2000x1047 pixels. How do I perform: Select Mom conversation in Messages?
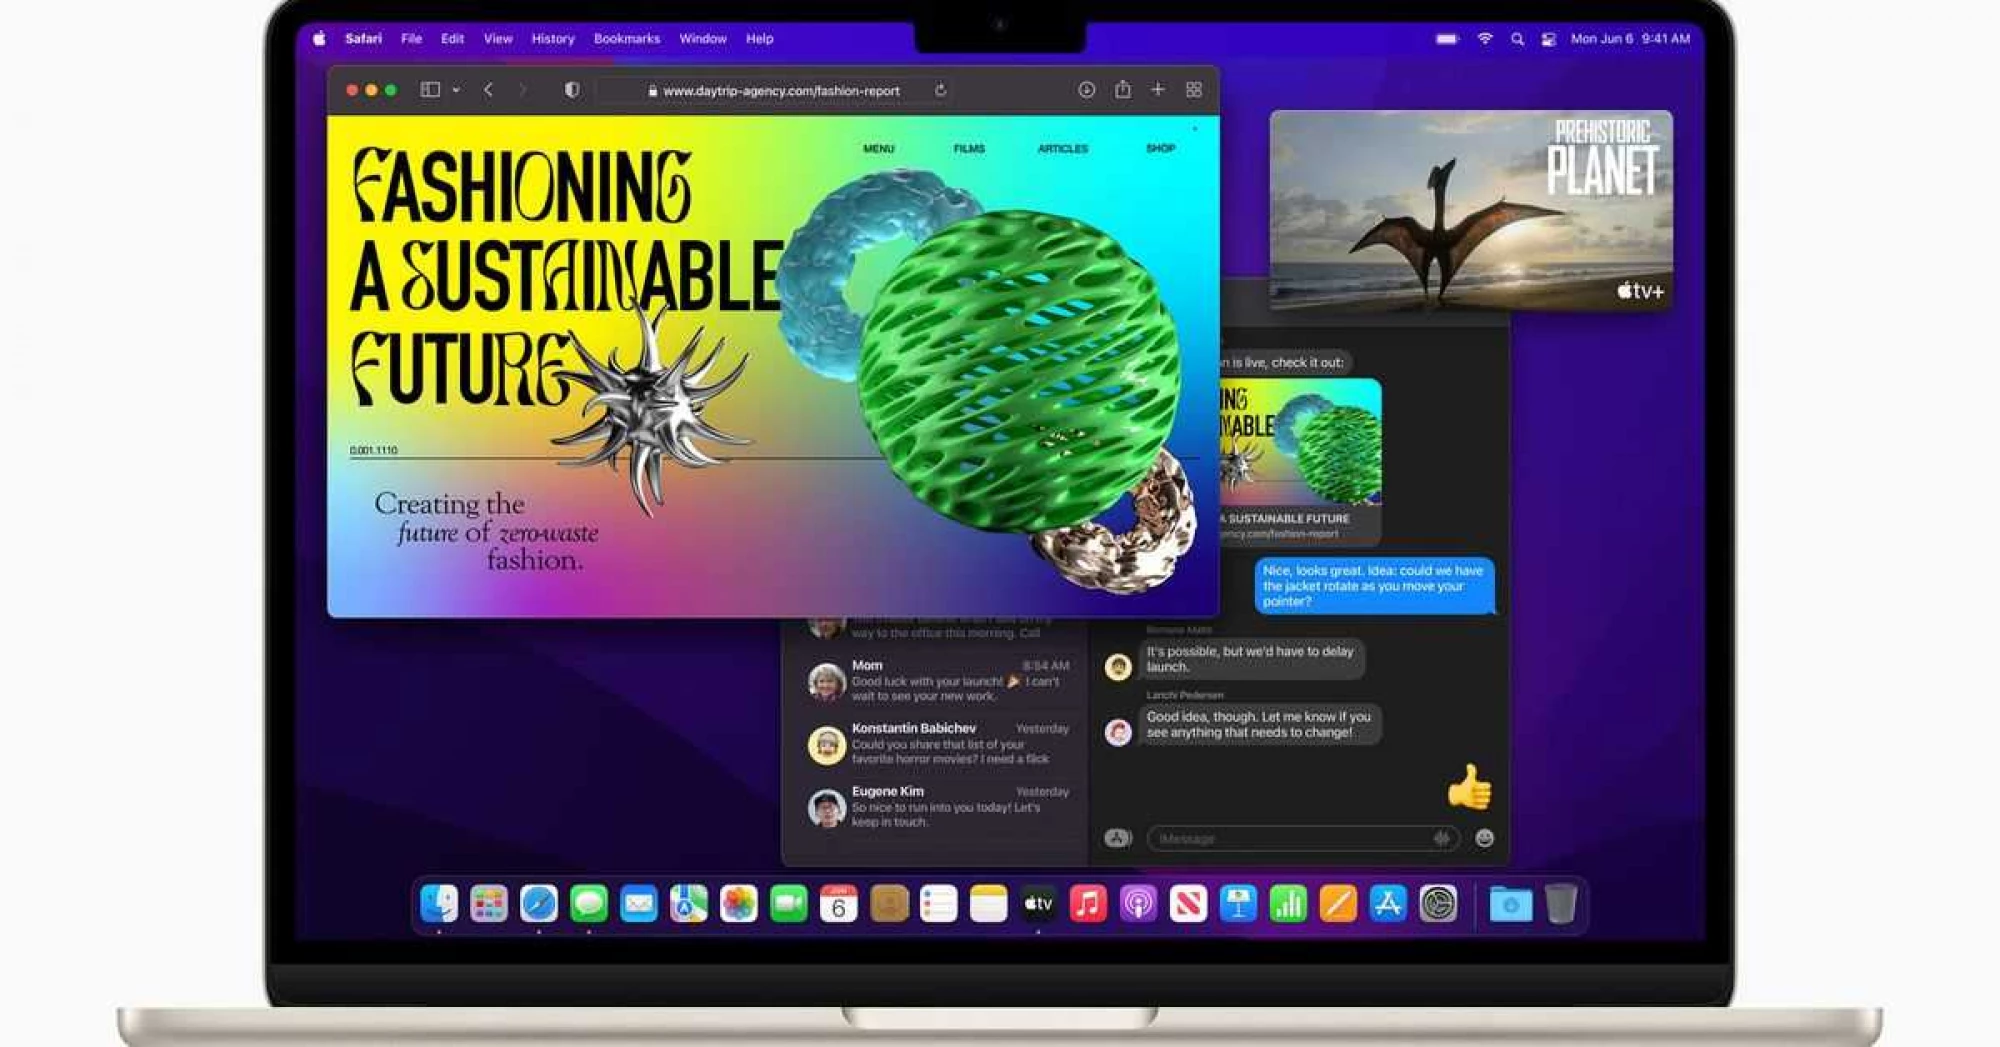tap(937, 680)
